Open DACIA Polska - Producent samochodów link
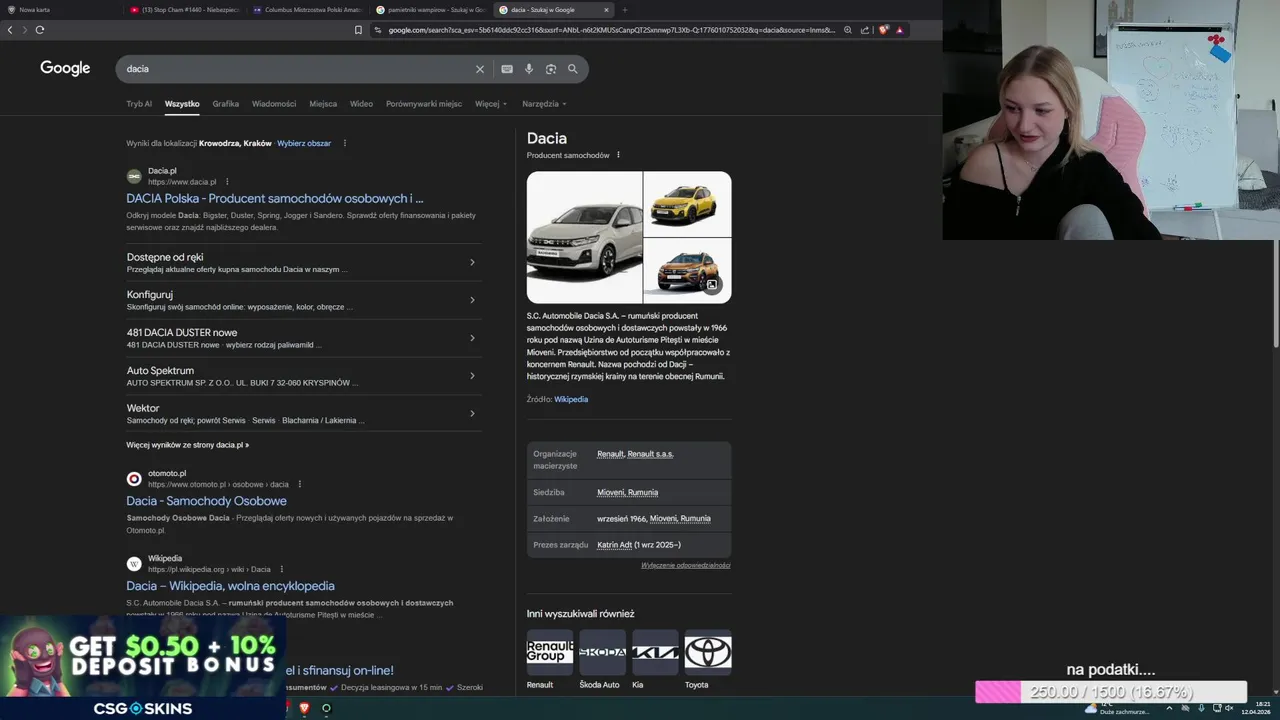This screenshot has width=1280, height=720. click(274, 198)
